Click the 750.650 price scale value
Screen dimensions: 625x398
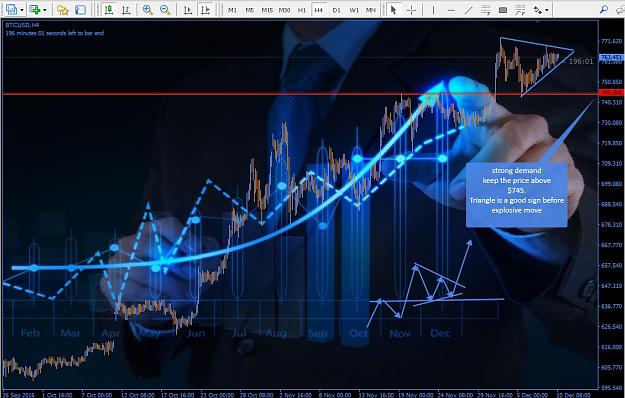click(612, 82)
